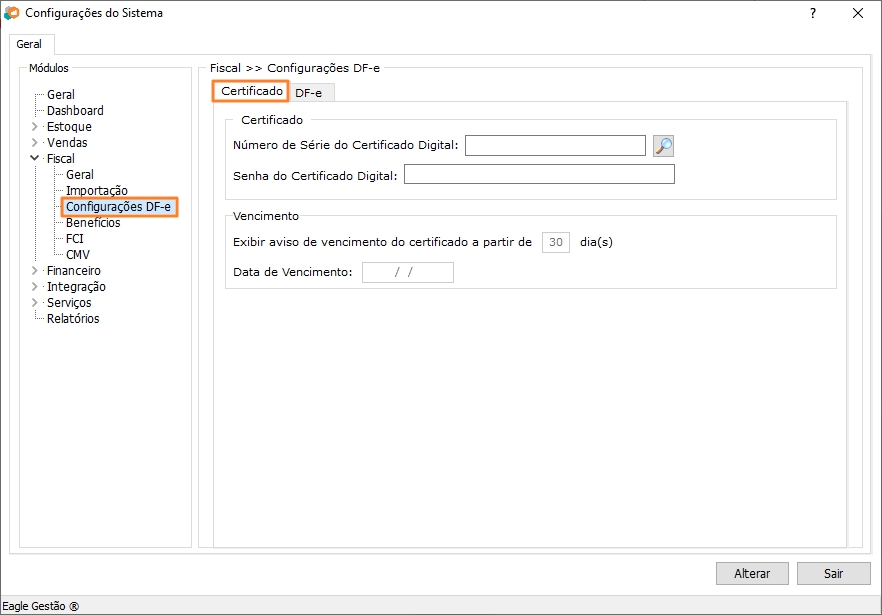Expand the Estoque module tree

(x=35, y=127)
